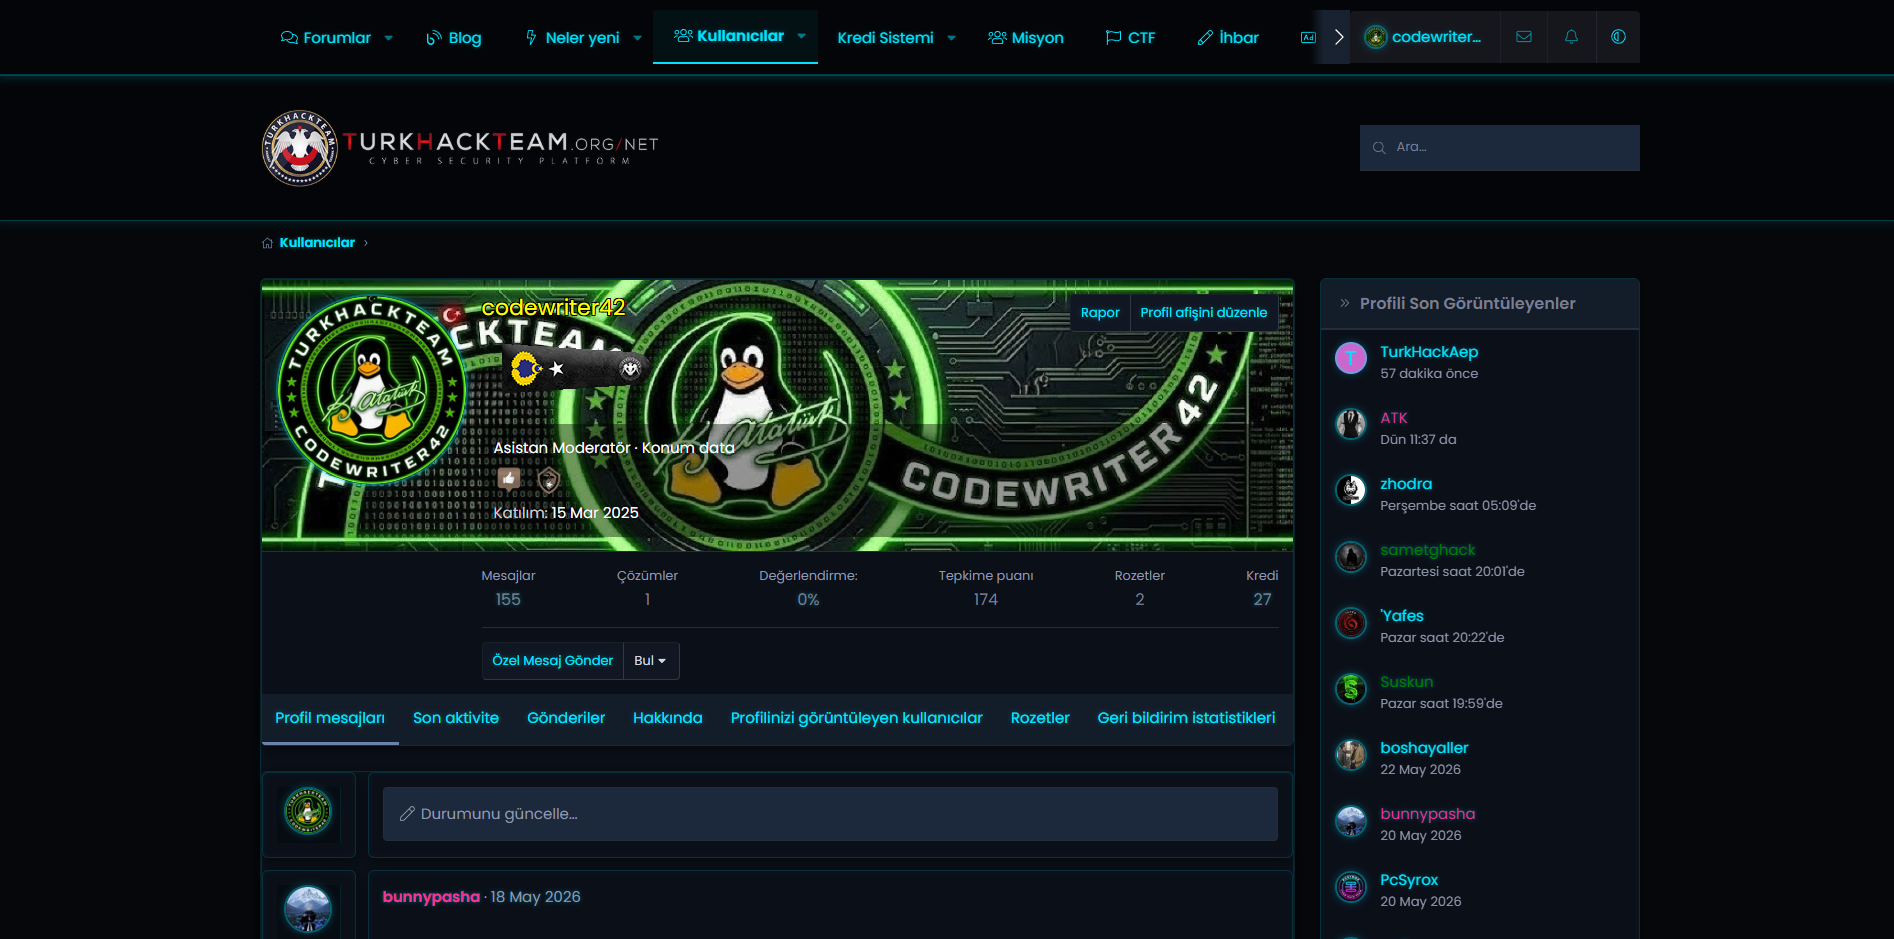Collapse the Profili Son Görüntüleyenler block chevron
The height and width of the screenshot is (939, 1894).
coord(1345,303)
